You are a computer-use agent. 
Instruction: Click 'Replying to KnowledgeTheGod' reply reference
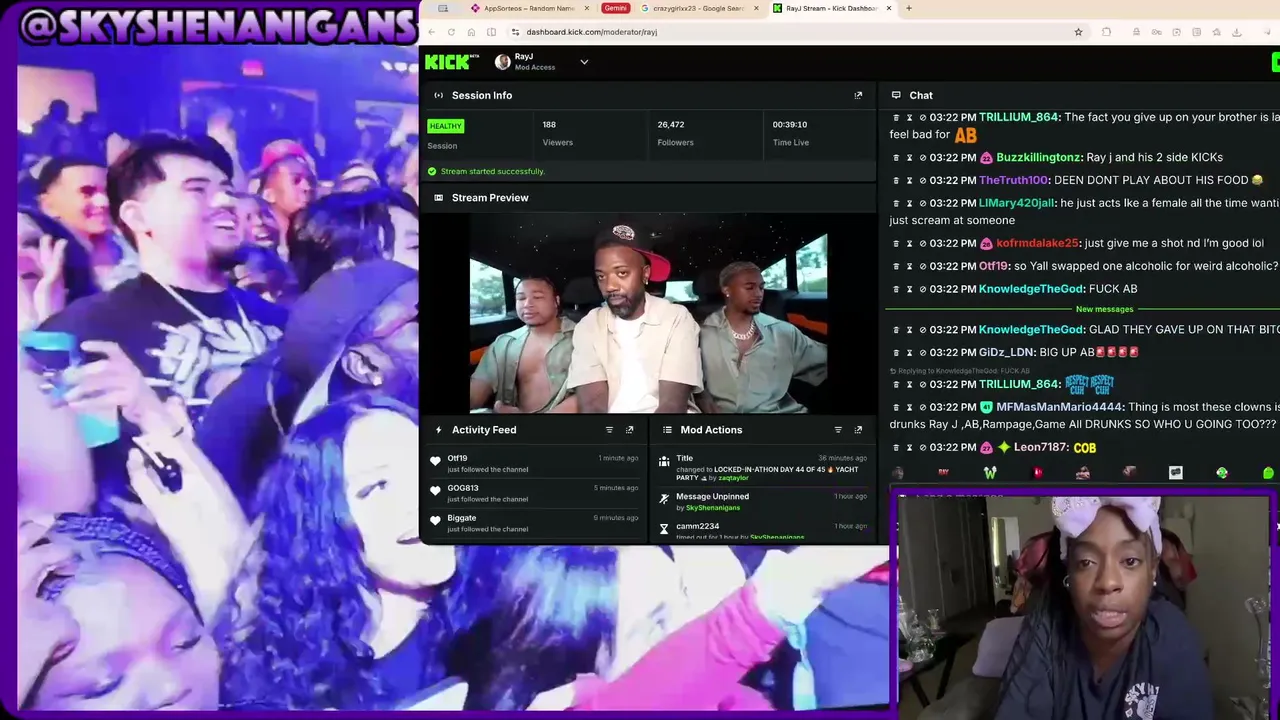[960, 371]
